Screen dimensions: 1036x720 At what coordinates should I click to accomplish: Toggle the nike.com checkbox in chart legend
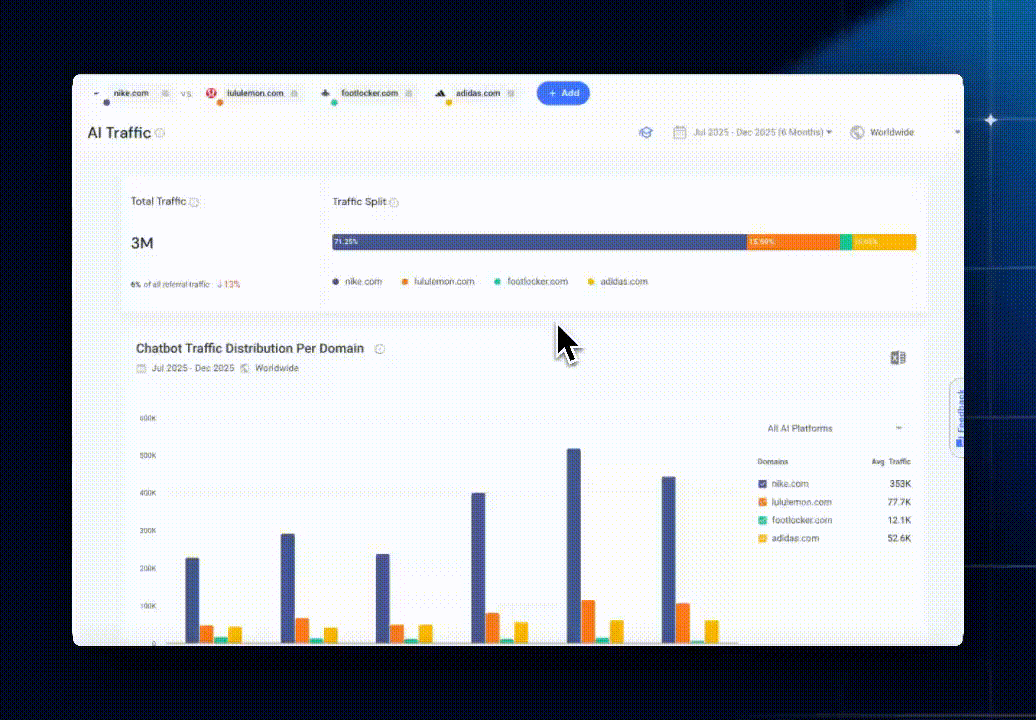(762, 484)
